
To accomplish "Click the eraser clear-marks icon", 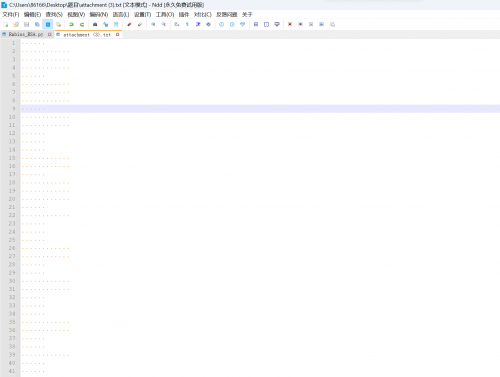I will click(x=140, y=24).
